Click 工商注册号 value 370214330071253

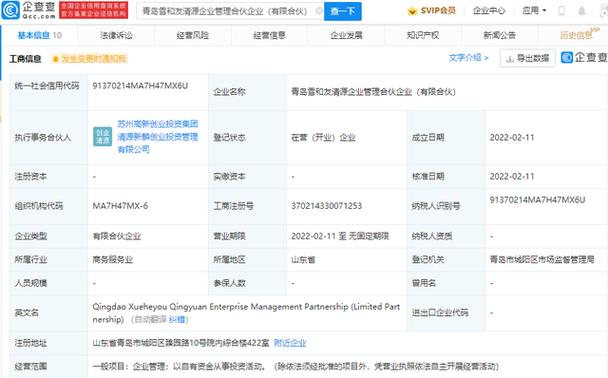[326, 206]
